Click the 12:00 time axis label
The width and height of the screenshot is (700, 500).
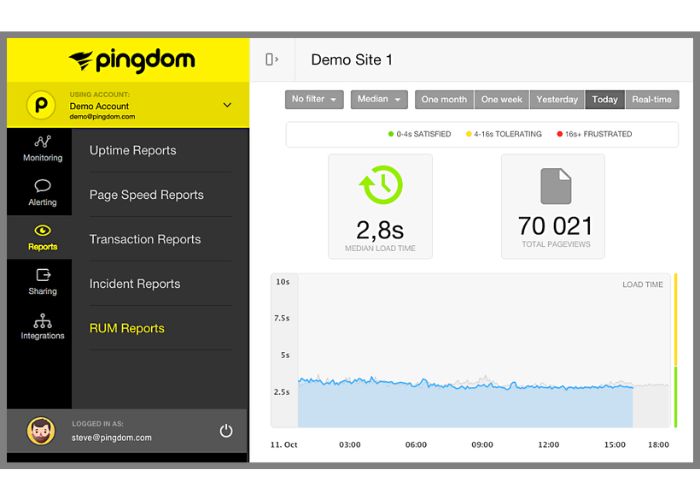(x=548, y=445)
